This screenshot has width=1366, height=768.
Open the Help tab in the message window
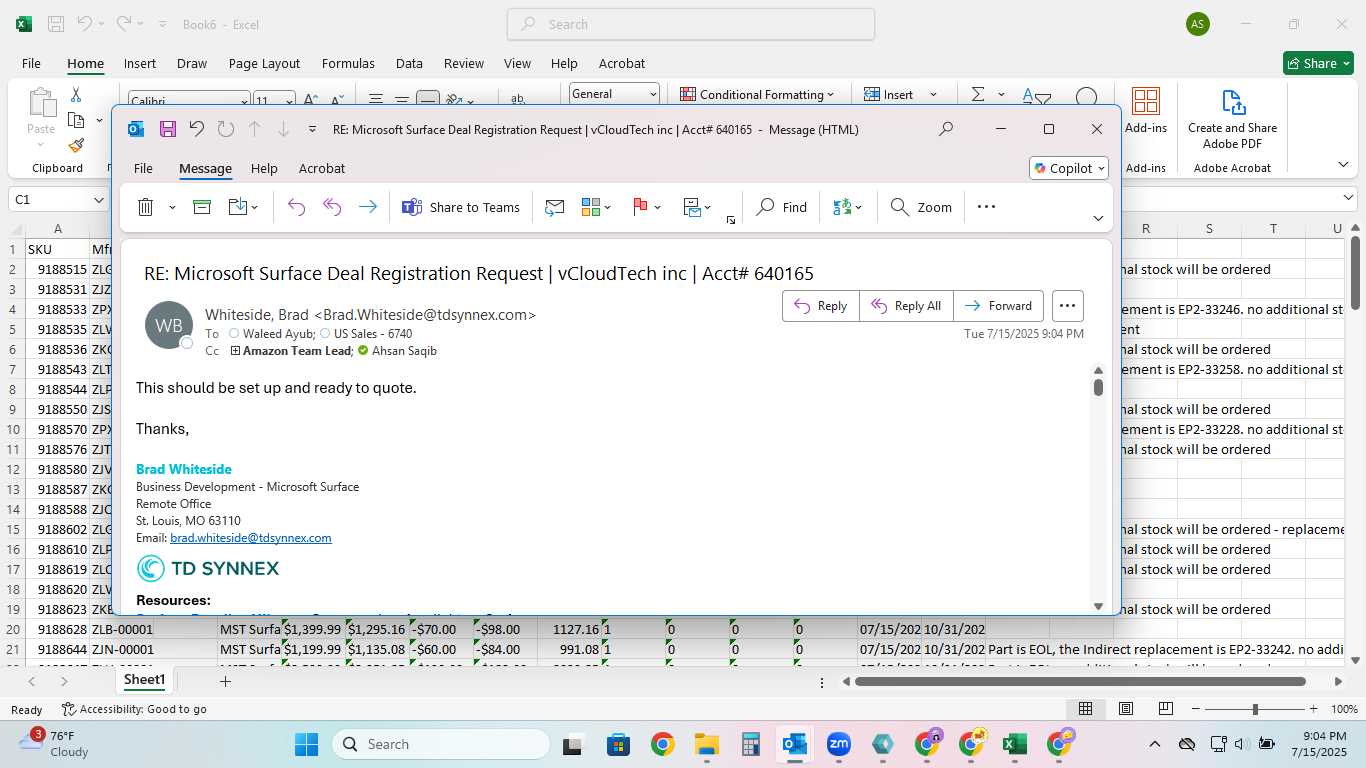click(x=264, y=168)
